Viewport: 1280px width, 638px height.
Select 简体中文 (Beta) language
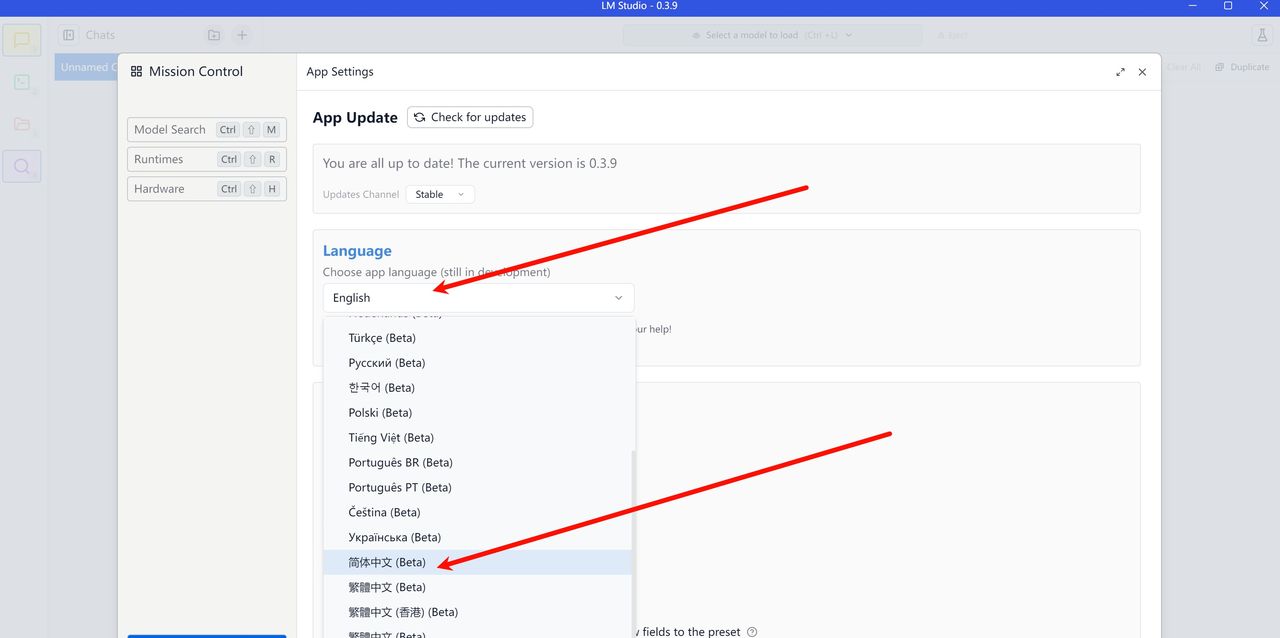(x=478, y=563)
